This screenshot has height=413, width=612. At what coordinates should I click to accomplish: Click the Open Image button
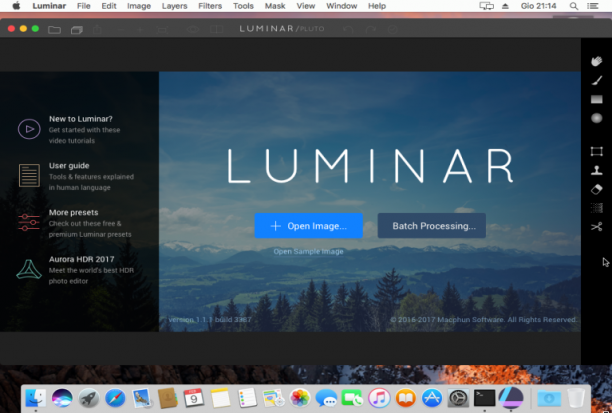click(x=308, y=226)
